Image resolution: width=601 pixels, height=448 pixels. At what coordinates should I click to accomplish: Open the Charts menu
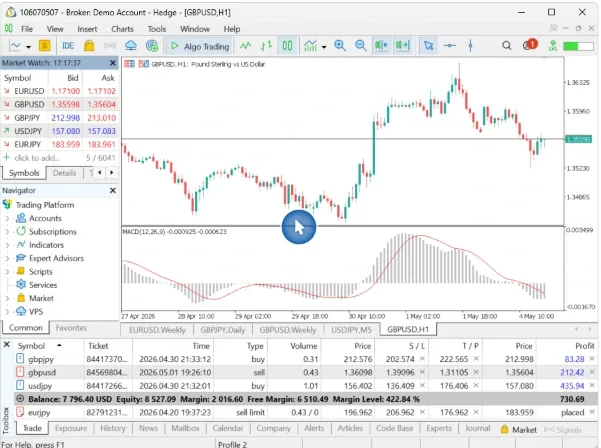pos(122,29)
